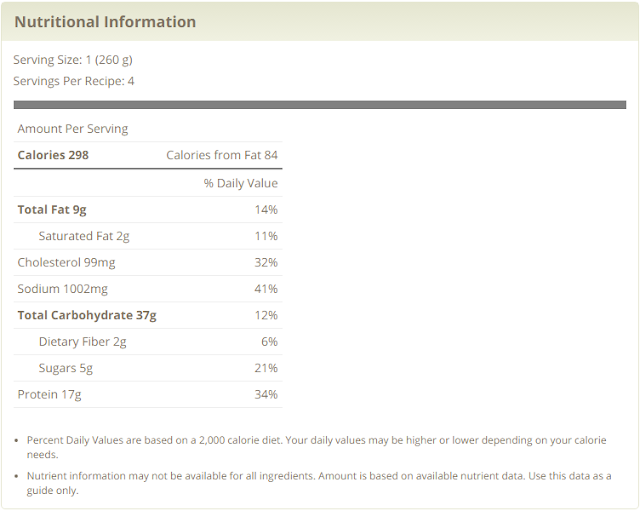
Task: Click the Percent Daily Values footnote
Action: click(x=316, y=446)
